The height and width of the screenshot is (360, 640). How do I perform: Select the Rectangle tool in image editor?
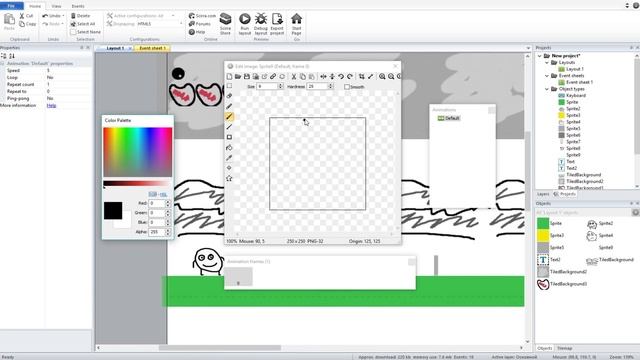point(229,137)
